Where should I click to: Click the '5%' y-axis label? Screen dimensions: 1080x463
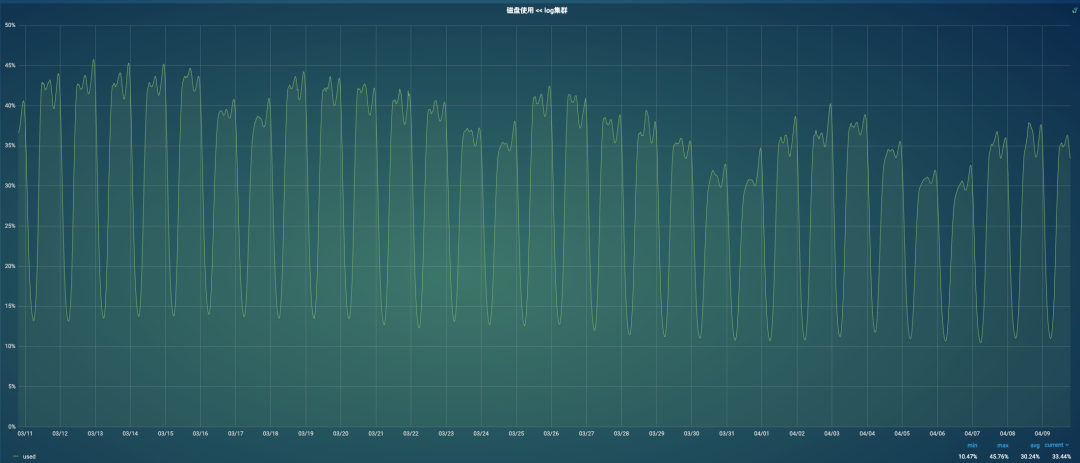[x=12, y=387]
